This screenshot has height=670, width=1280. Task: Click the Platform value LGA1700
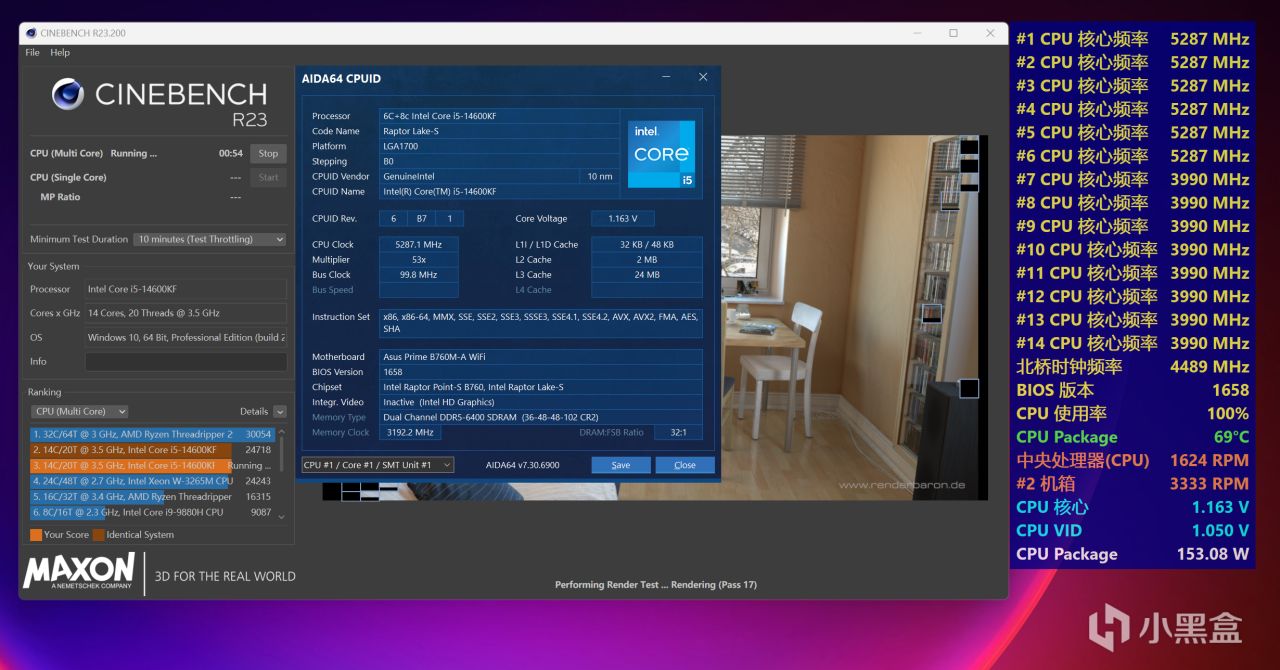(x=499, y=146)
